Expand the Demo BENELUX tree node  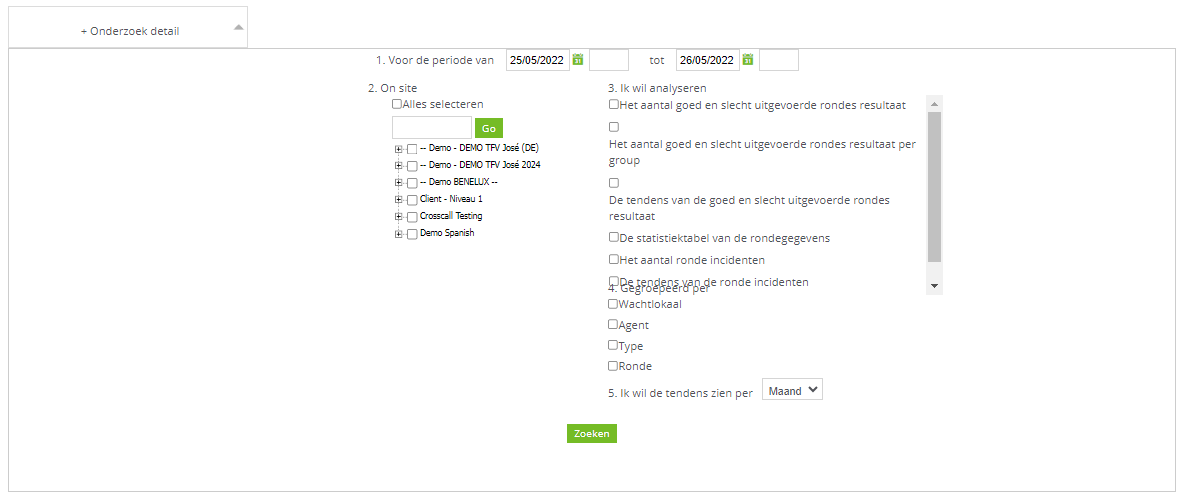[x=398, y=183]
